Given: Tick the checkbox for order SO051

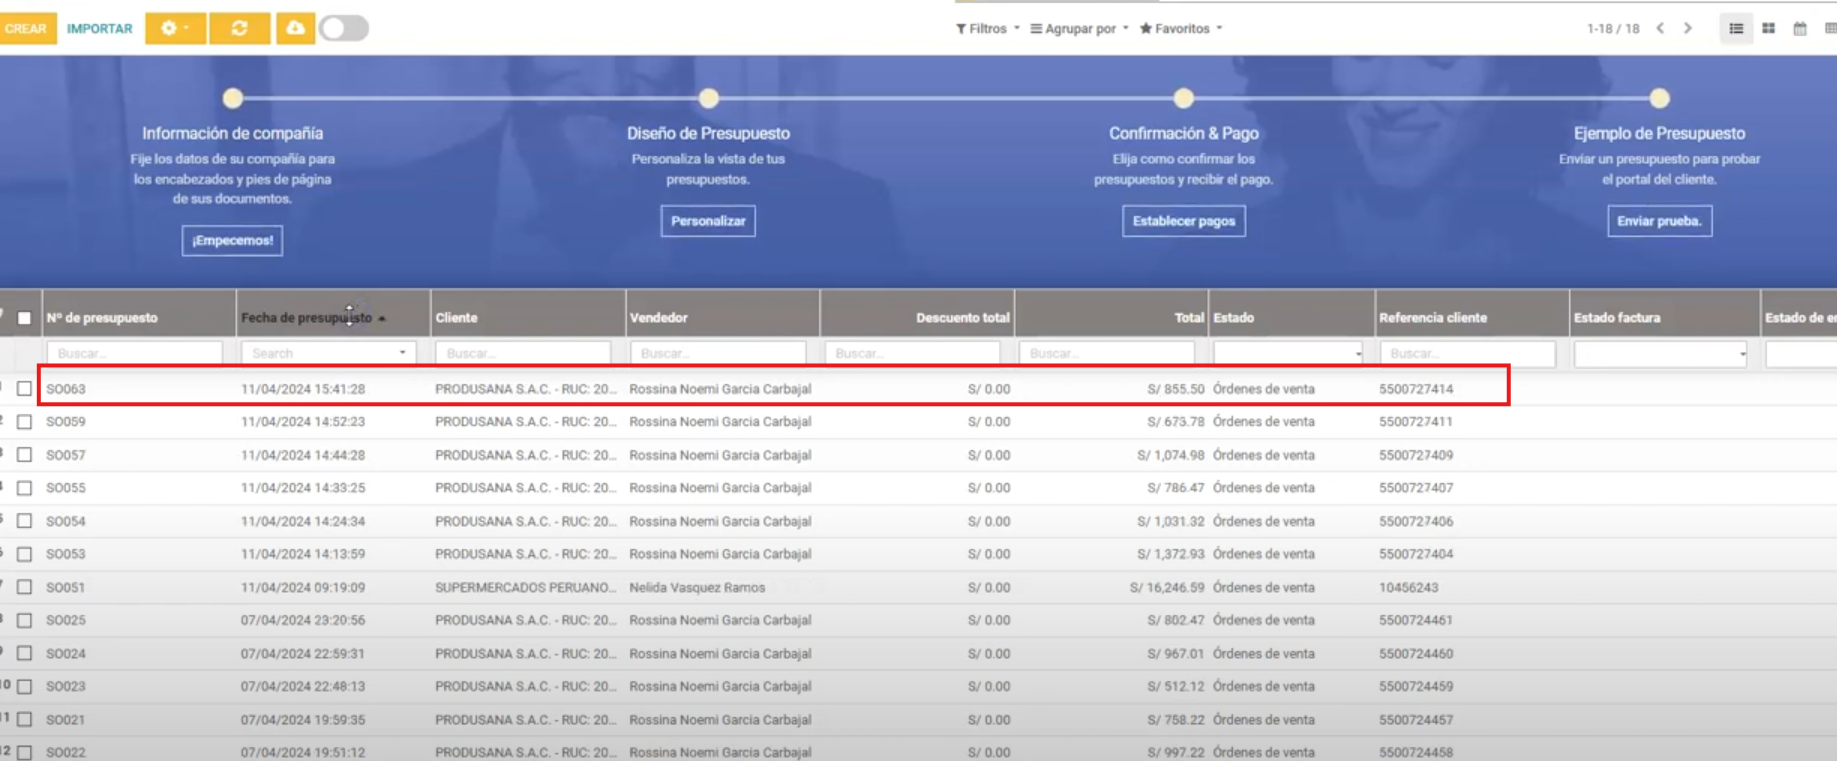Looking at the screenshot, I should point(24,587).
